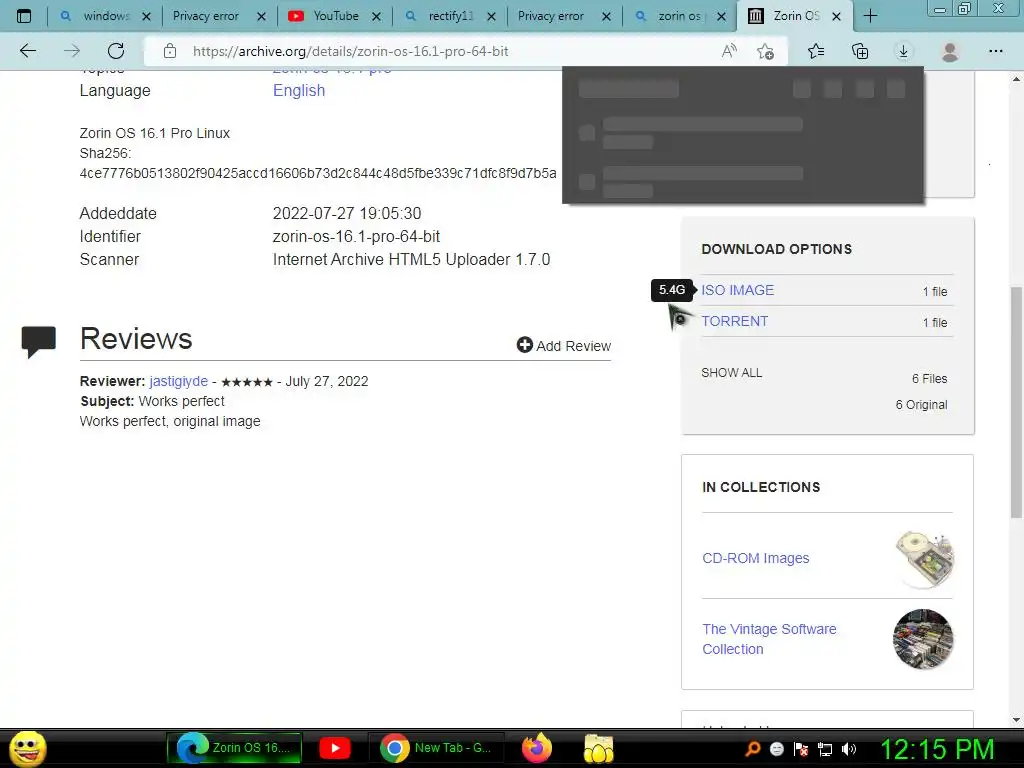Click the New Tab Chrome taskbar button

click(436, 748)
